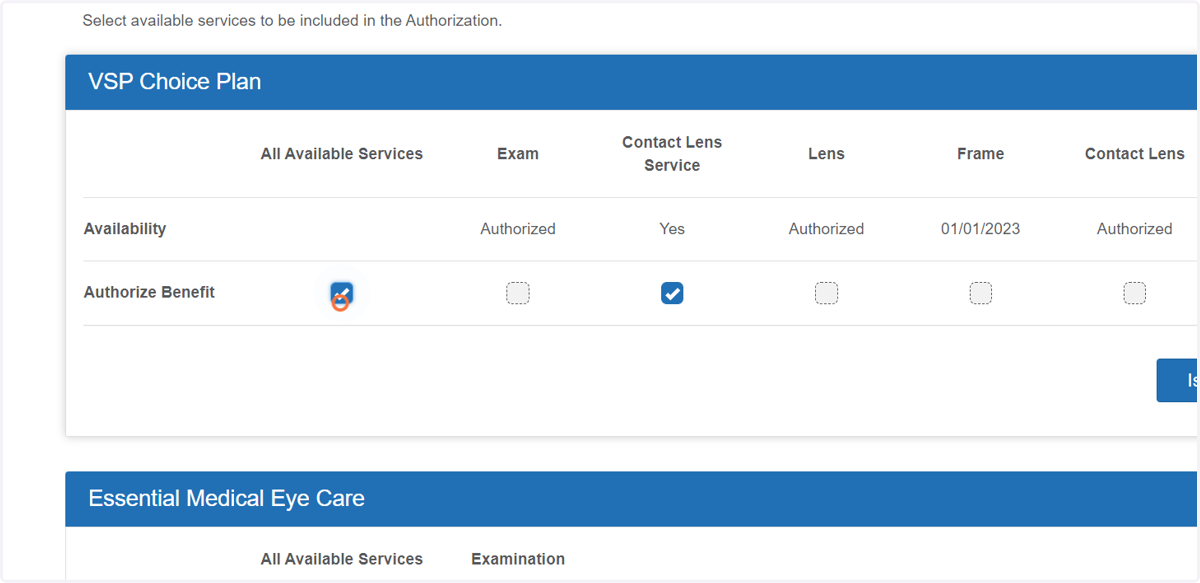Click the Authorized status under Exam

tap(518, 229)
